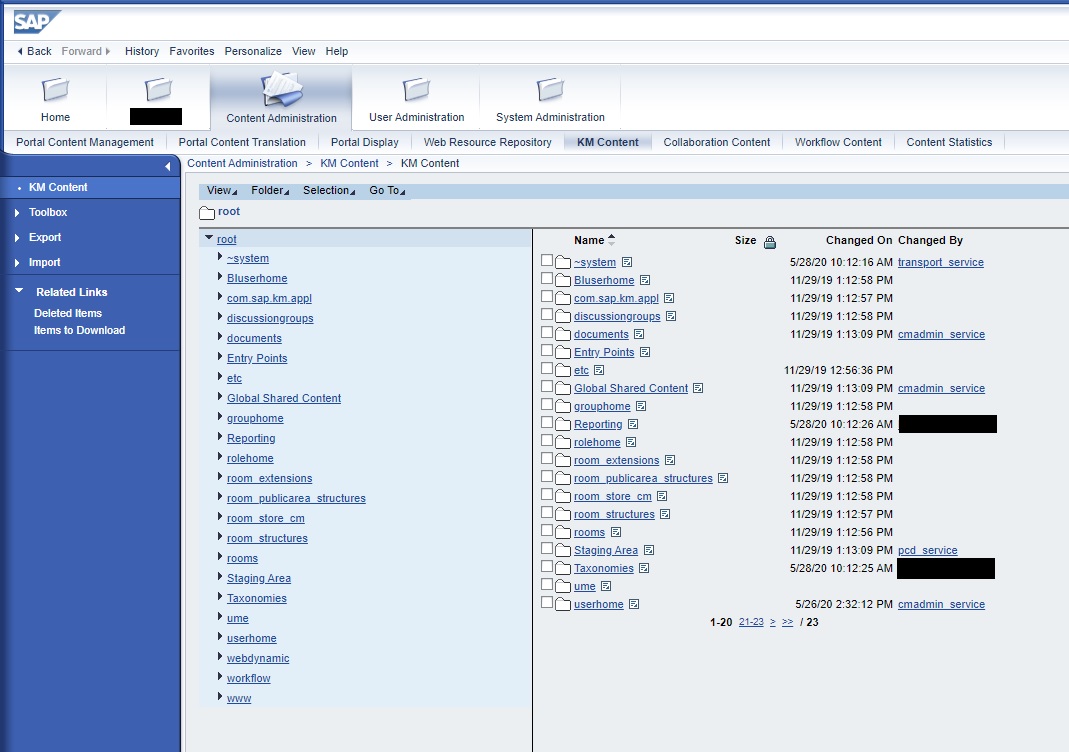Expand Global Shared Content tree node
Image resolution: width=1069 pixels, height=752 pixels.
(220, 396)
